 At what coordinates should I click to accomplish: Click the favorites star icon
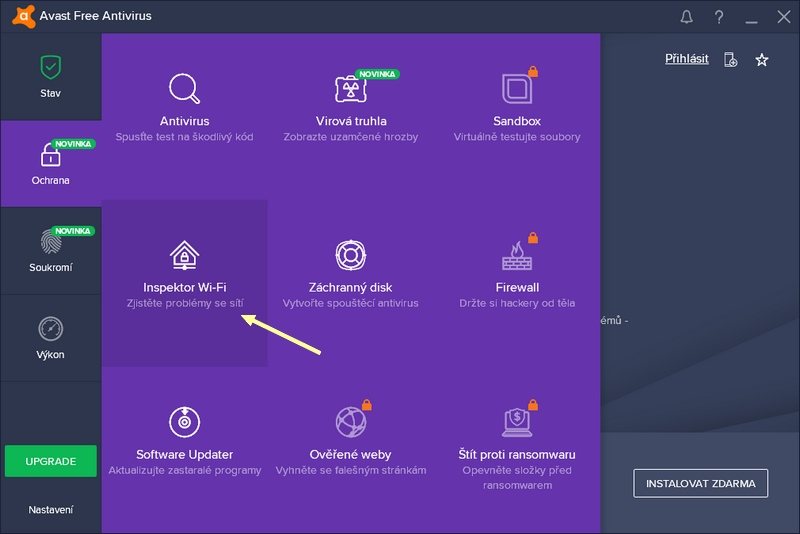pyautogui.click(x=762, y=60)
